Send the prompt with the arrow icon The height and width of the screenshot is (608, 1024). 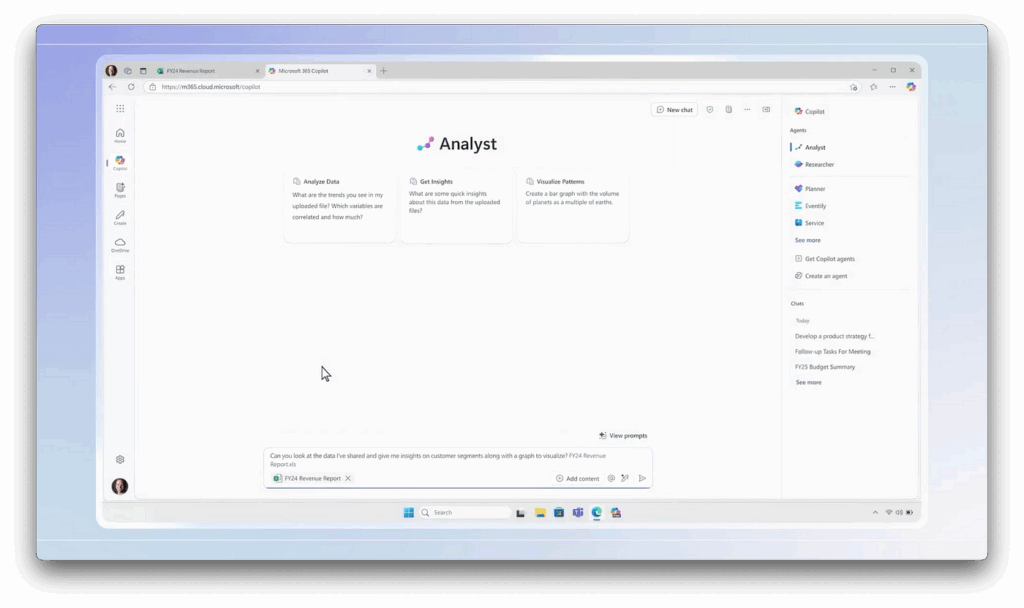643,478
